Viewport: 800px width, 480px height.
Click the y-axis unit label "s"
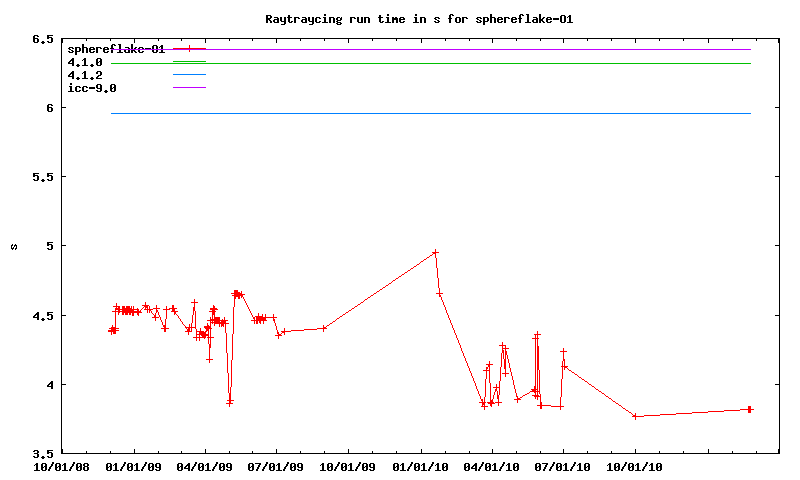pos(14,246)
